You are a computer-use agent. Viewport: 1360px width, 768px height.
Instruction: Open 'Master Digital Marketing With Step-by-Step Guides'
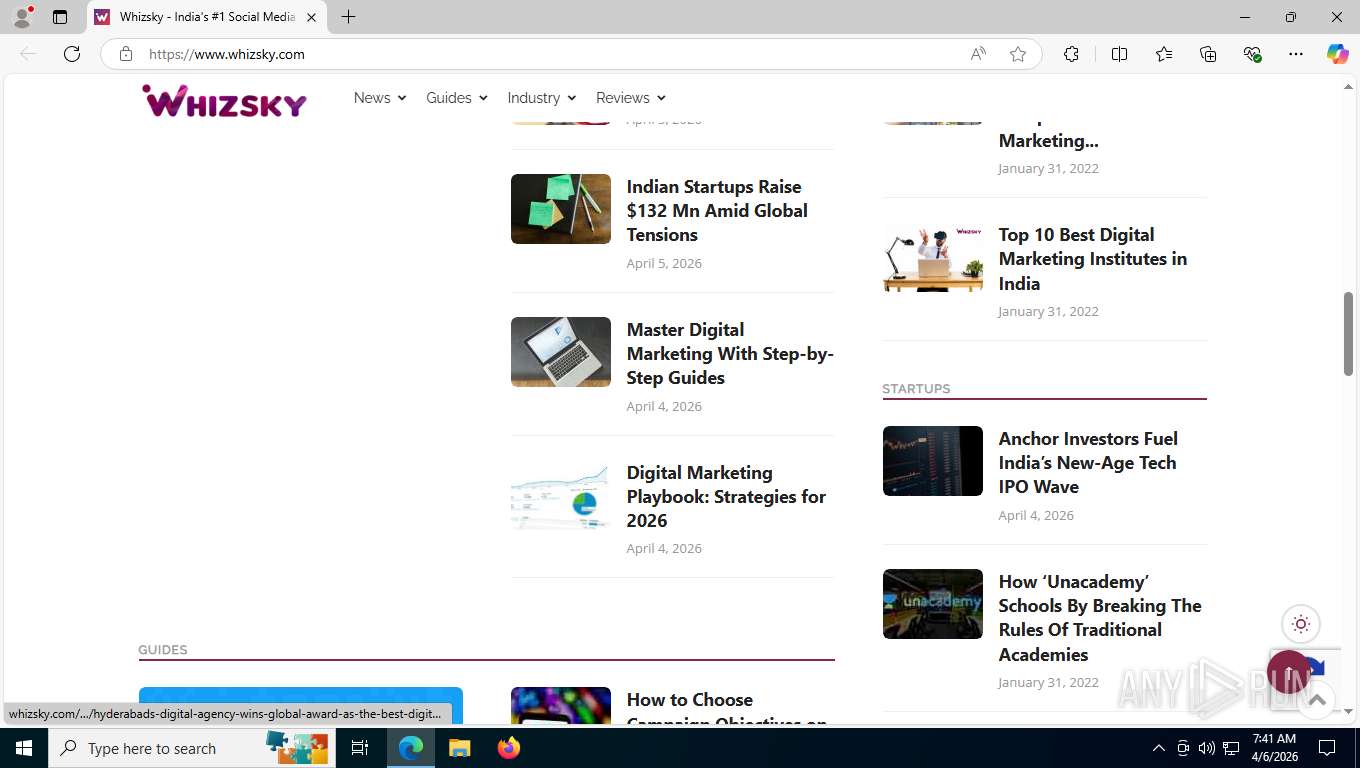pos(730,354)
